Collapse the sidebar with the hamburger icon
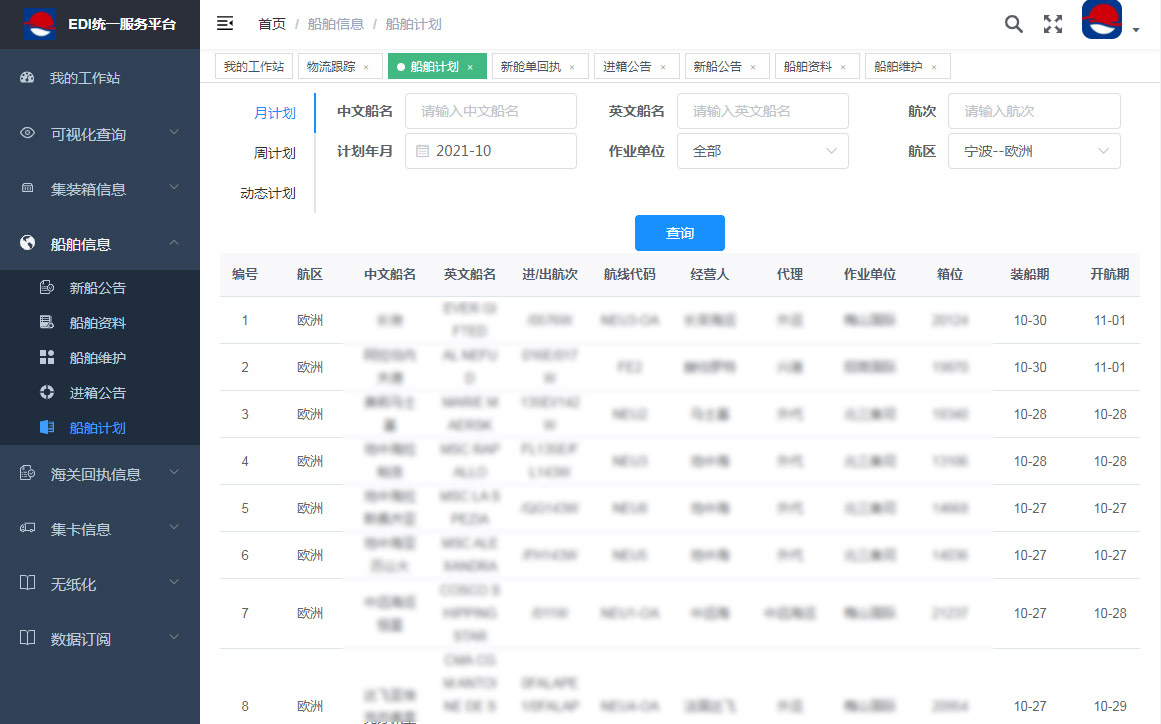The height and width of the screenshot is (724, 1161). (x=225, y=23)
